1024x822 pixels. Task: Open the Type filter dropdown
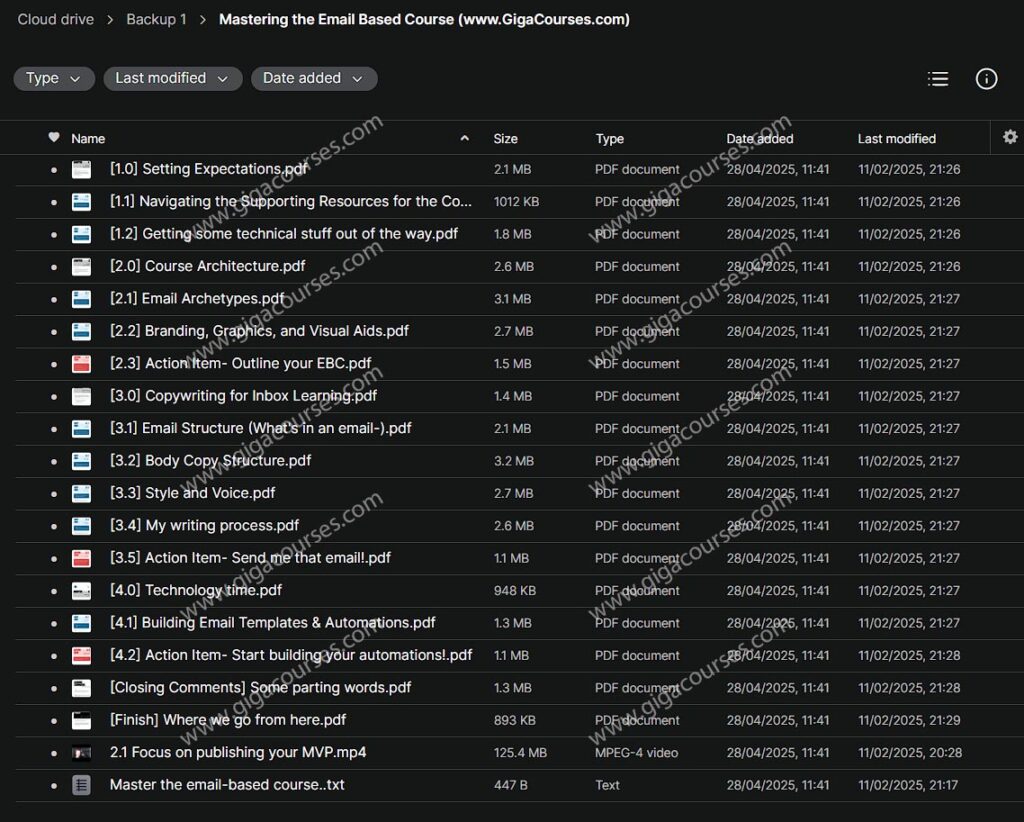[x=54, y=78]
